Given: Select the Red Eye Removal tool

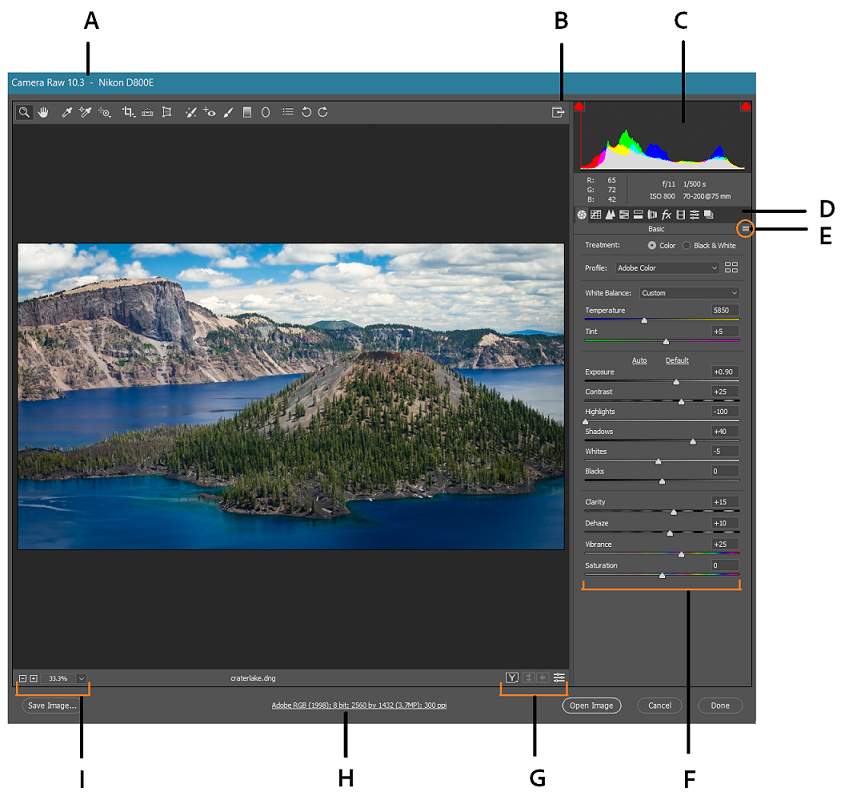Looking at the screenshot, I should (210, 112).
